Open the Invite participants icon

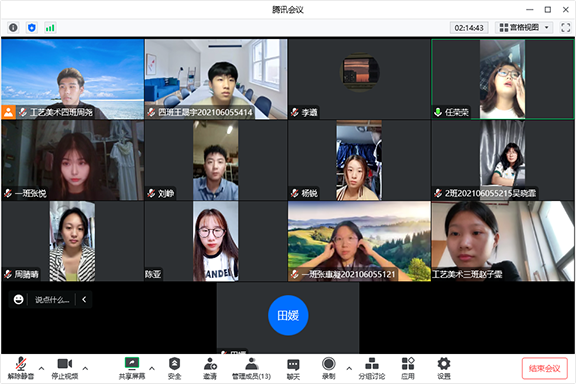point(210,369)
